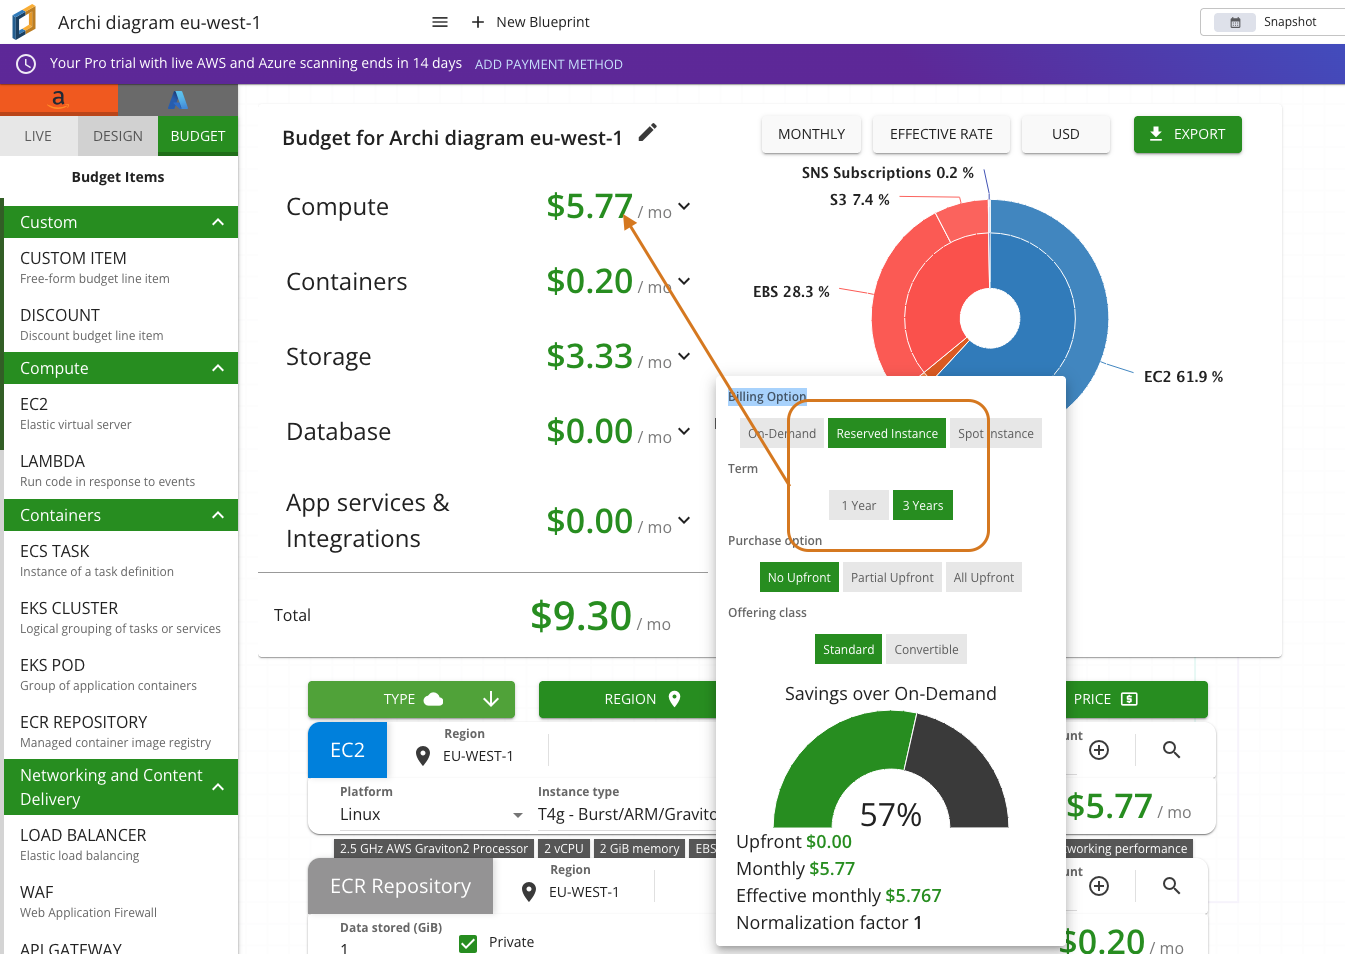The image size is (1345, 954).
Task: Add a CUSTOM ITEM budget line
Action: tap(119, 267)
